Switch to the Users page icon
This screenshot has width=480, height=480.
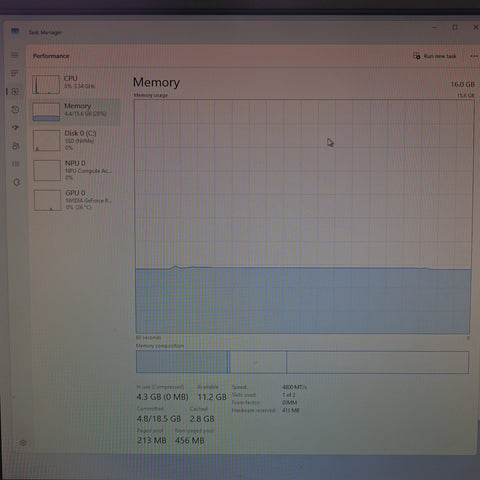16,146
